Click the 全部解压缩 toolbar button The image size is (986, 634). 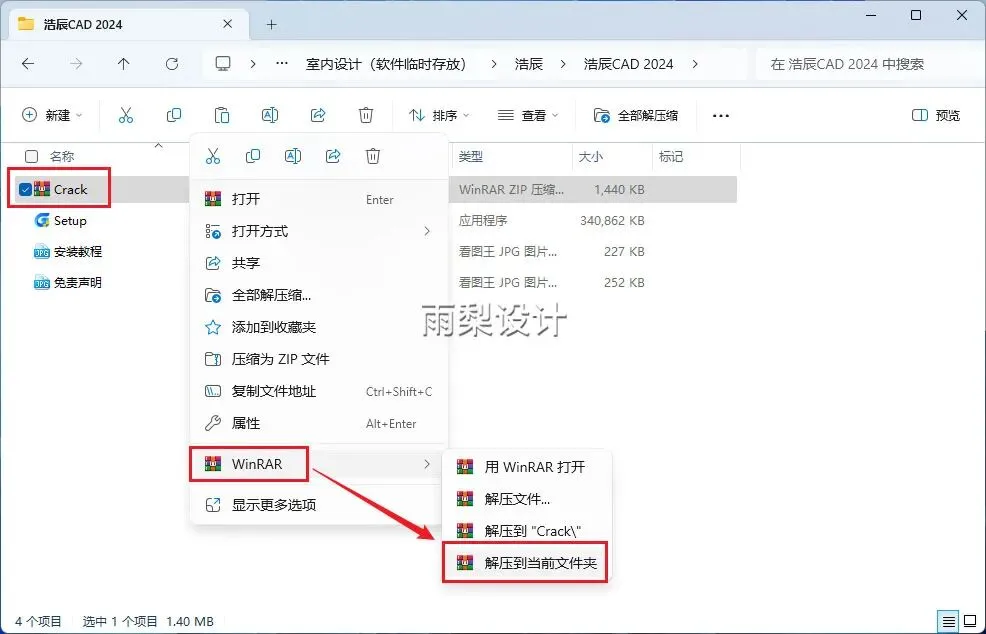[636, 115]
